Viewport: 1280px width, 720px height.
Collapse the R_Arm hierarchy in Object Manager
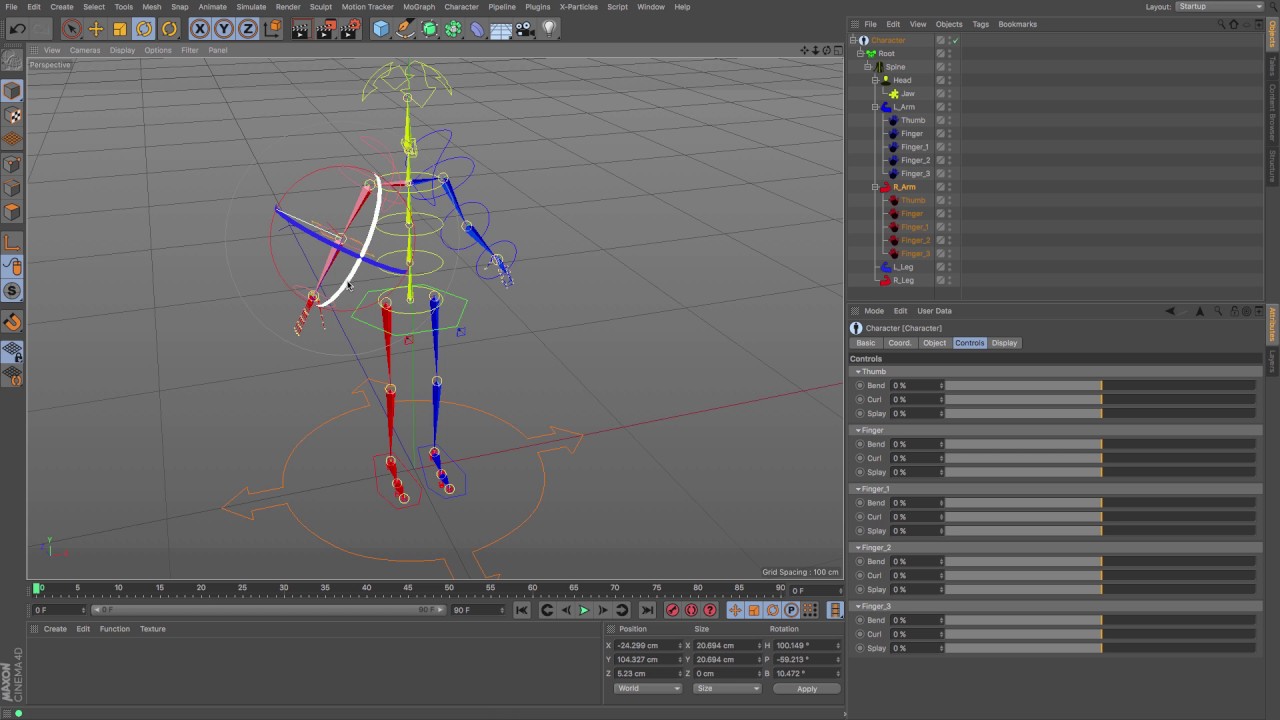click(x=875, y=187)
